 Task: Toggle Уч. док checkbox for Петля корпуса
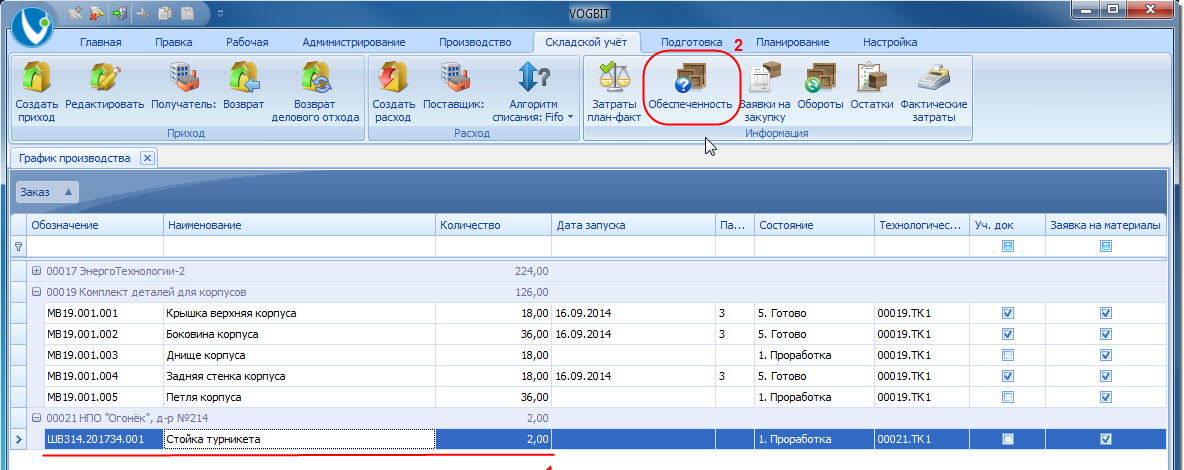tap(1007, 397)
